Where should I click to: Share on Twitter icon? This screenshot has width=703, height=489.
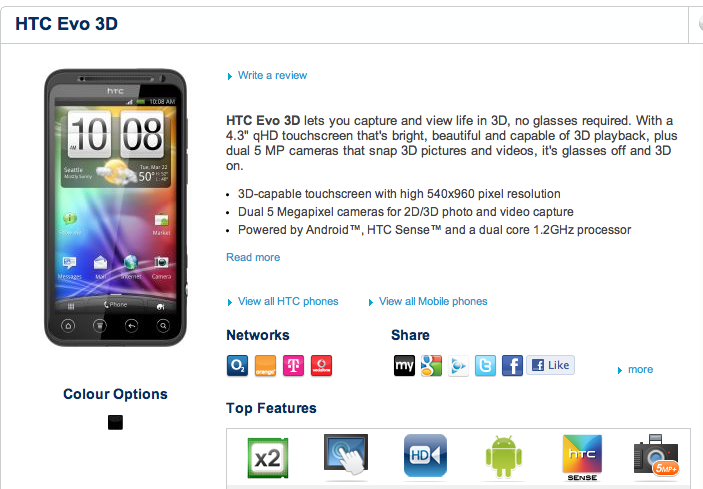(485, 365)
